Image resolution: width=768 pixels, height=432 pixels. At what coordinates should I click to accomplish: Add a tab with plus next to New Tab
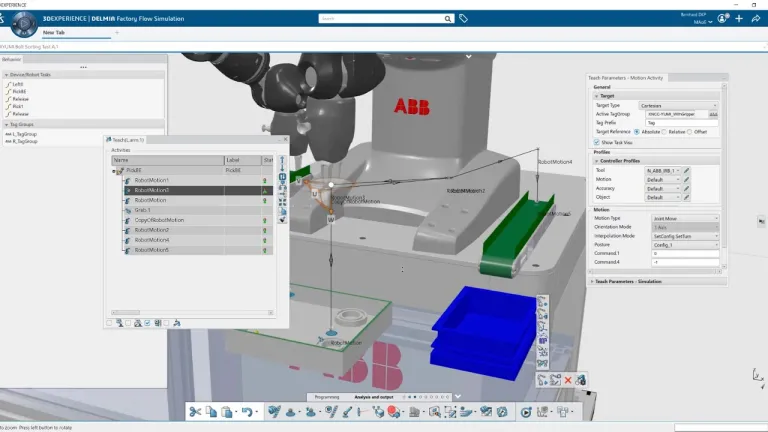point(117,32)
